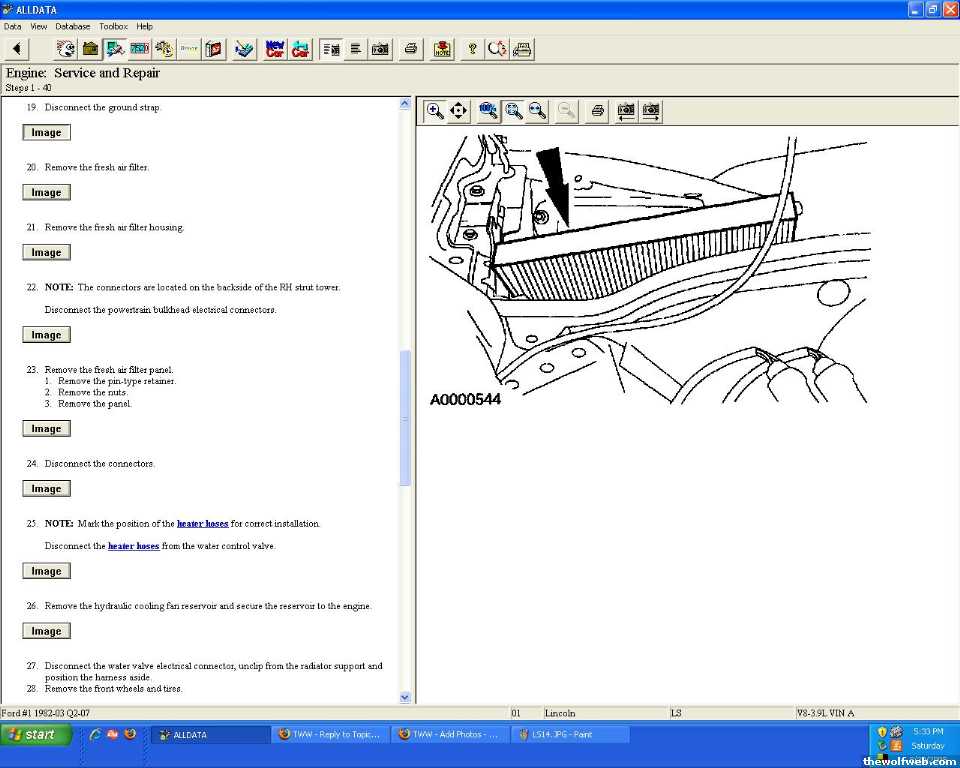The image size is (960, 768).
Task: Open the Windows Start menu
Action: click(36, 735)
